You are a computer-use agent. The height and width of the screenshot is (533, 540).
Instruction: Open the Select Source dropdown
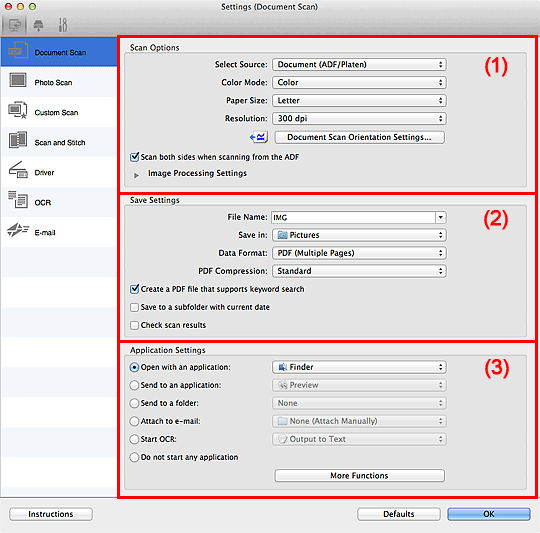point(359,64)
